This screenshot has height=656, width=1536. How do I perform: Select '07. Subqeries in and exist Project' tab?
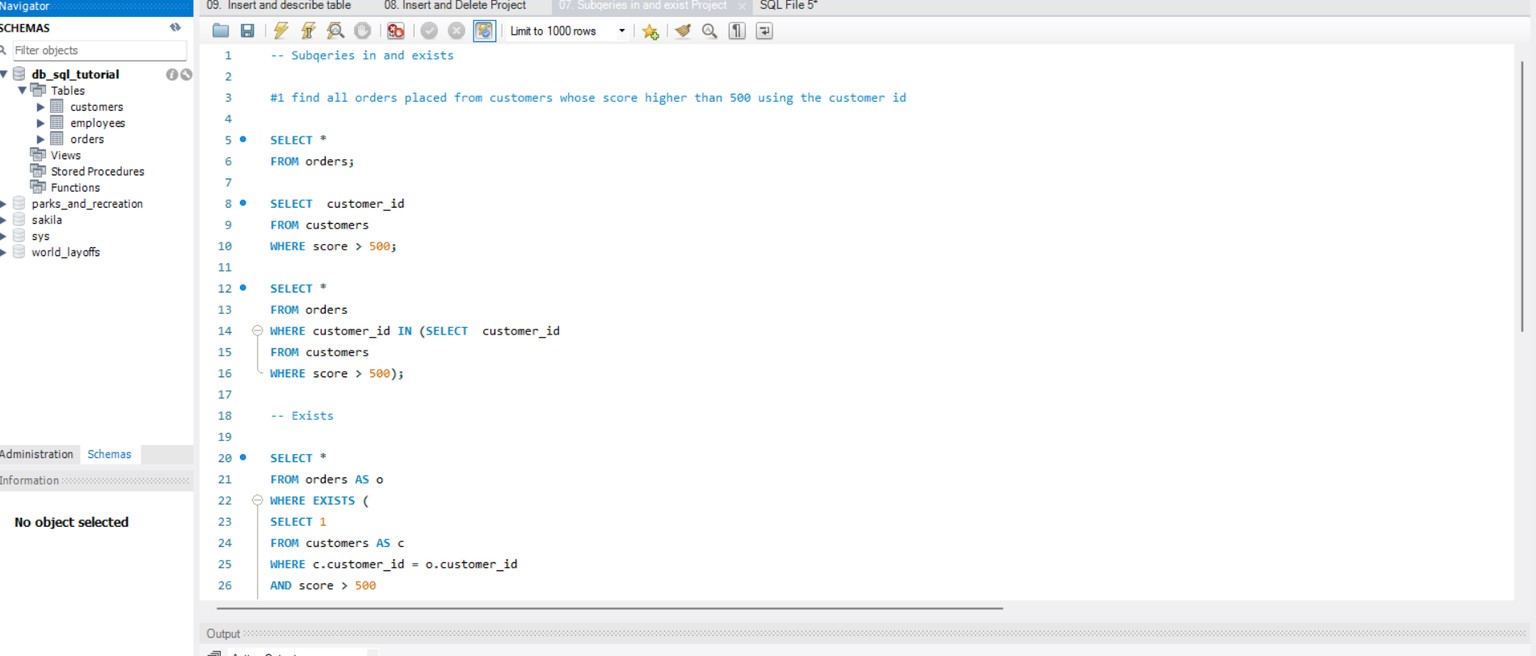pos(643,6)
